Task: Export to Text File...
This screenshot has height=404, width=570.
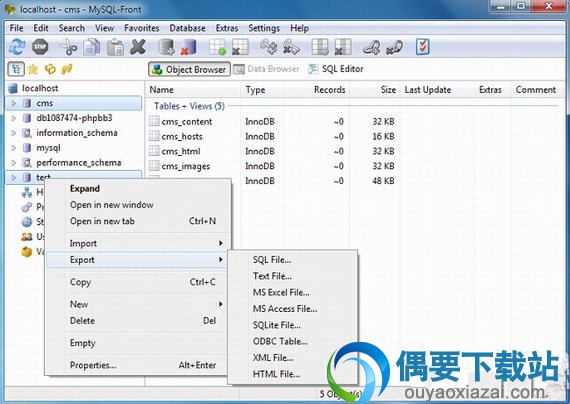Action: (x=293, y=276)
